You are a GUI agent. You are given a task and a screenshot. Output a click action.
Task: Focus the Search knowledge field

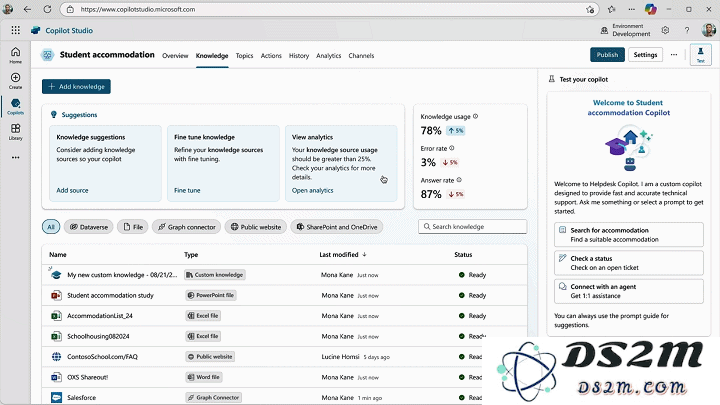click(472, 226)
